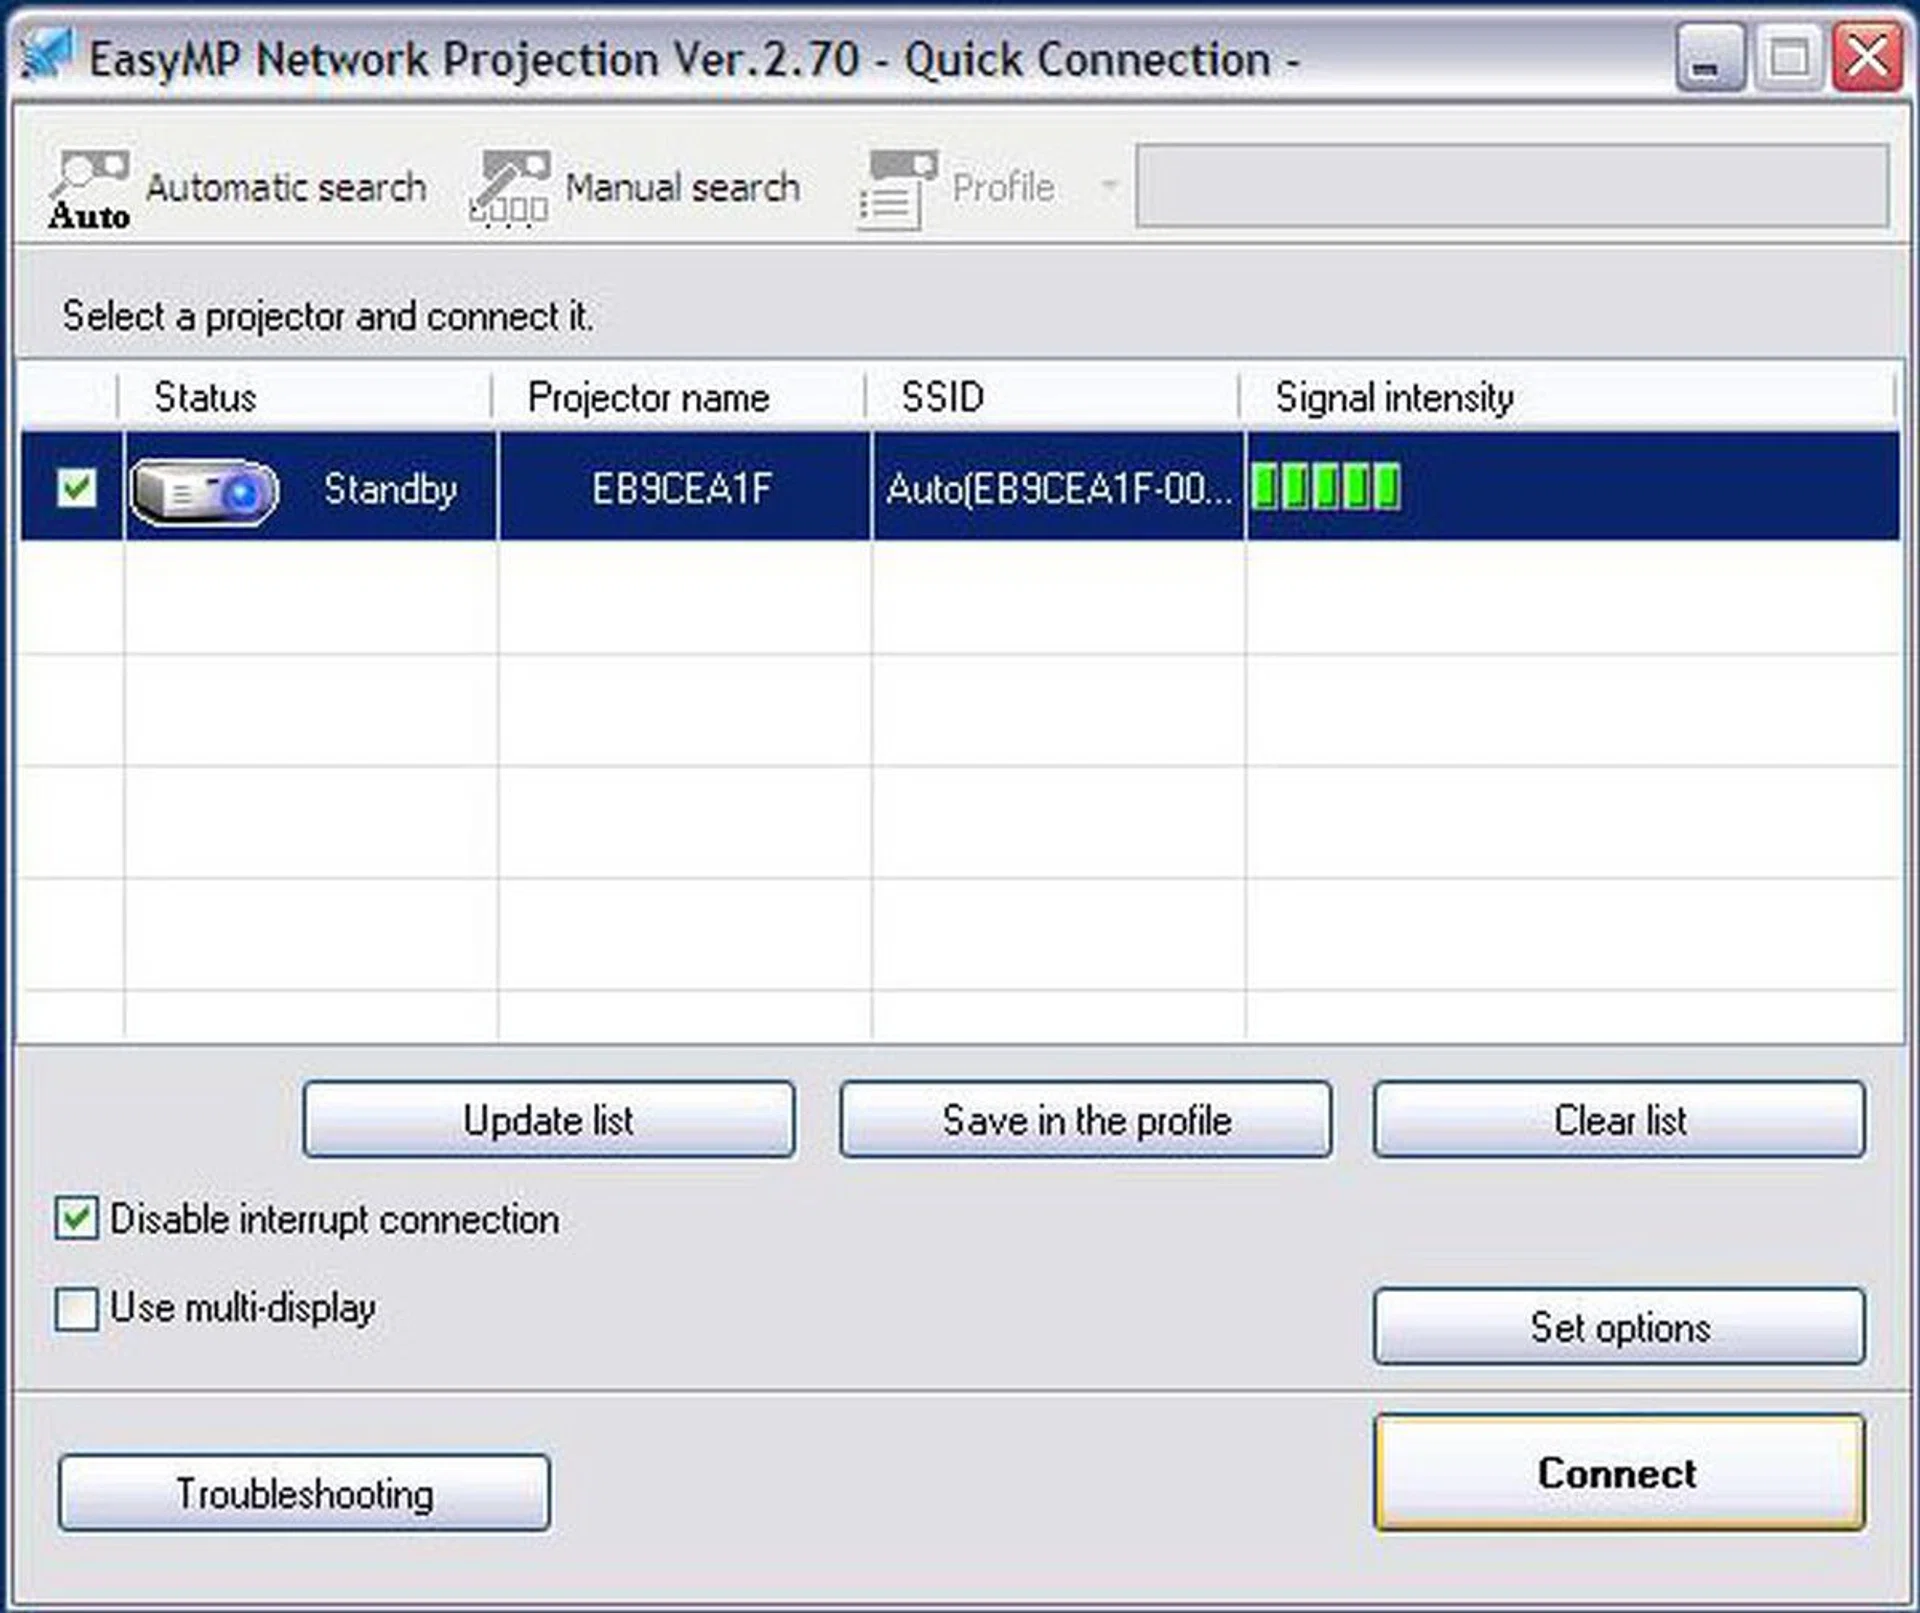
Task: Click Update list
Action: tap(548, 1120)
